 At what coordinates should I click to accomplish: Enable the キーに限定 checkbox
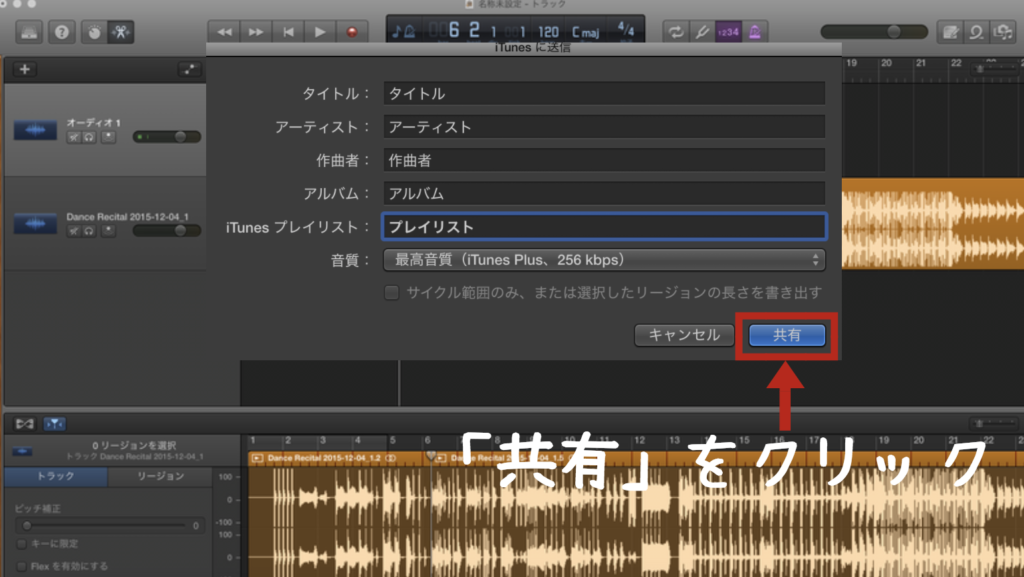22,544
